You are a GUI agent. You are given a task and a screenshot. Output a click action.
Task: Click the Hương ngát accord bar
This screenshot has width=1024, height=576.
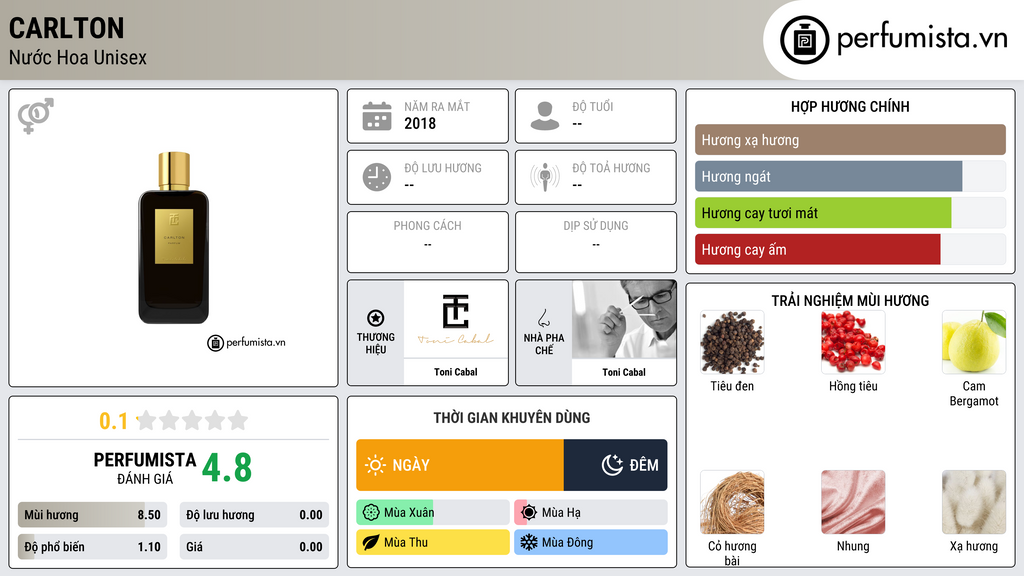850,176
